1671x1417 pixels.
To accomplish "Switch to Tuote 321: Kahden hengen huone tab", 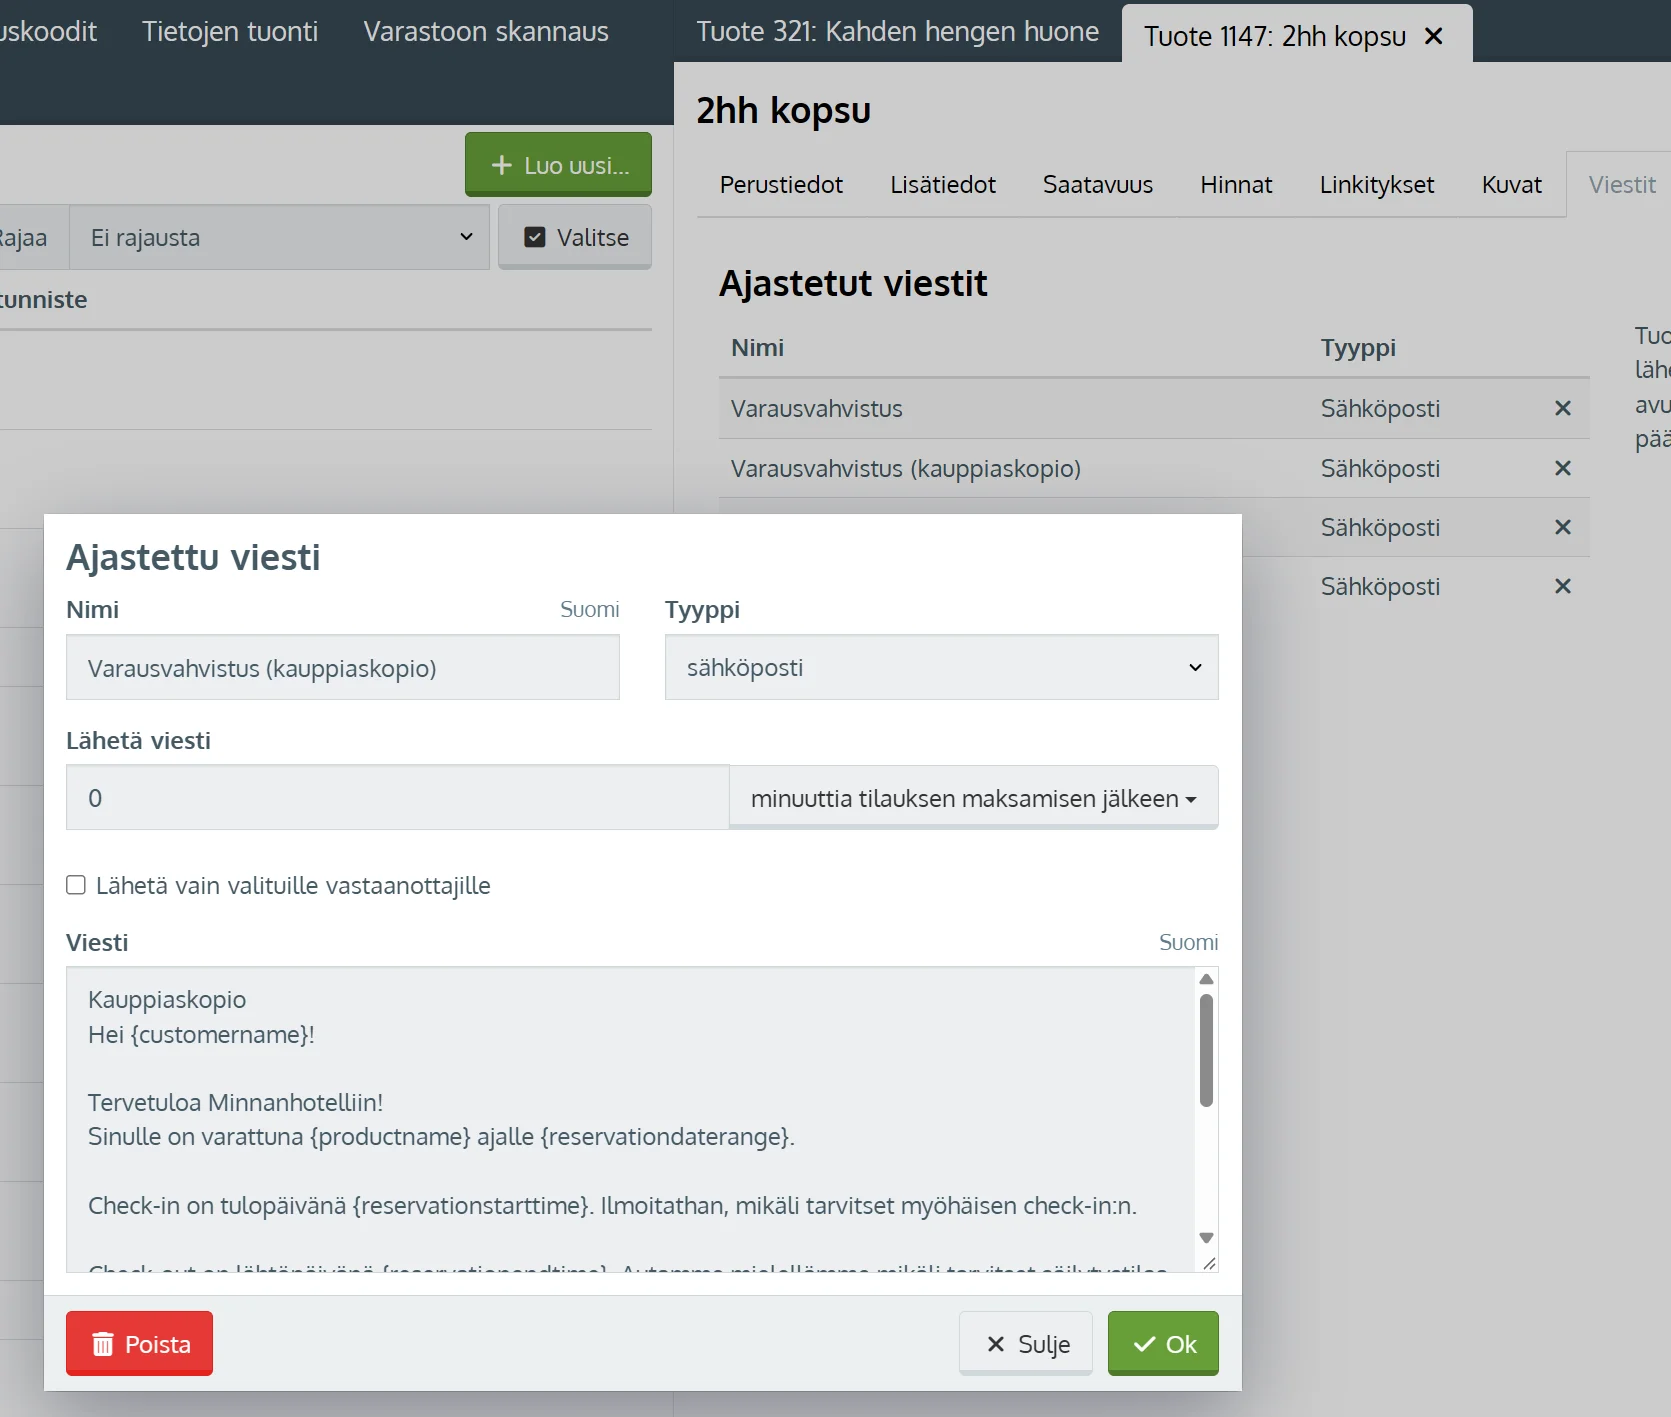I will (897, 32).
